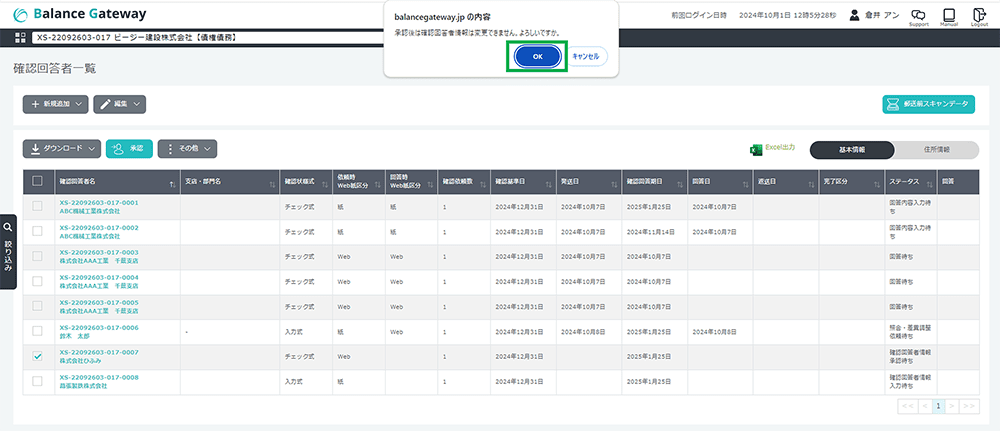Open the 編集 dropdown menu
The height and width of the screenshot is (431, 1000).
[x=120, y=104]
